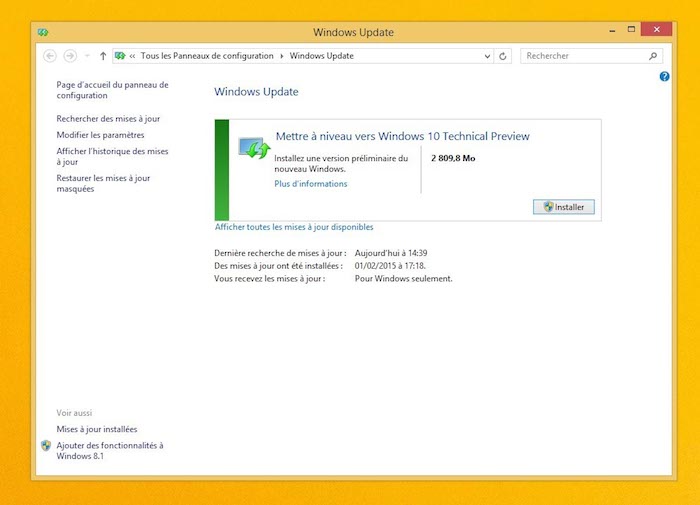
Task: Focus the Rechercher search field
Action: 585,56
